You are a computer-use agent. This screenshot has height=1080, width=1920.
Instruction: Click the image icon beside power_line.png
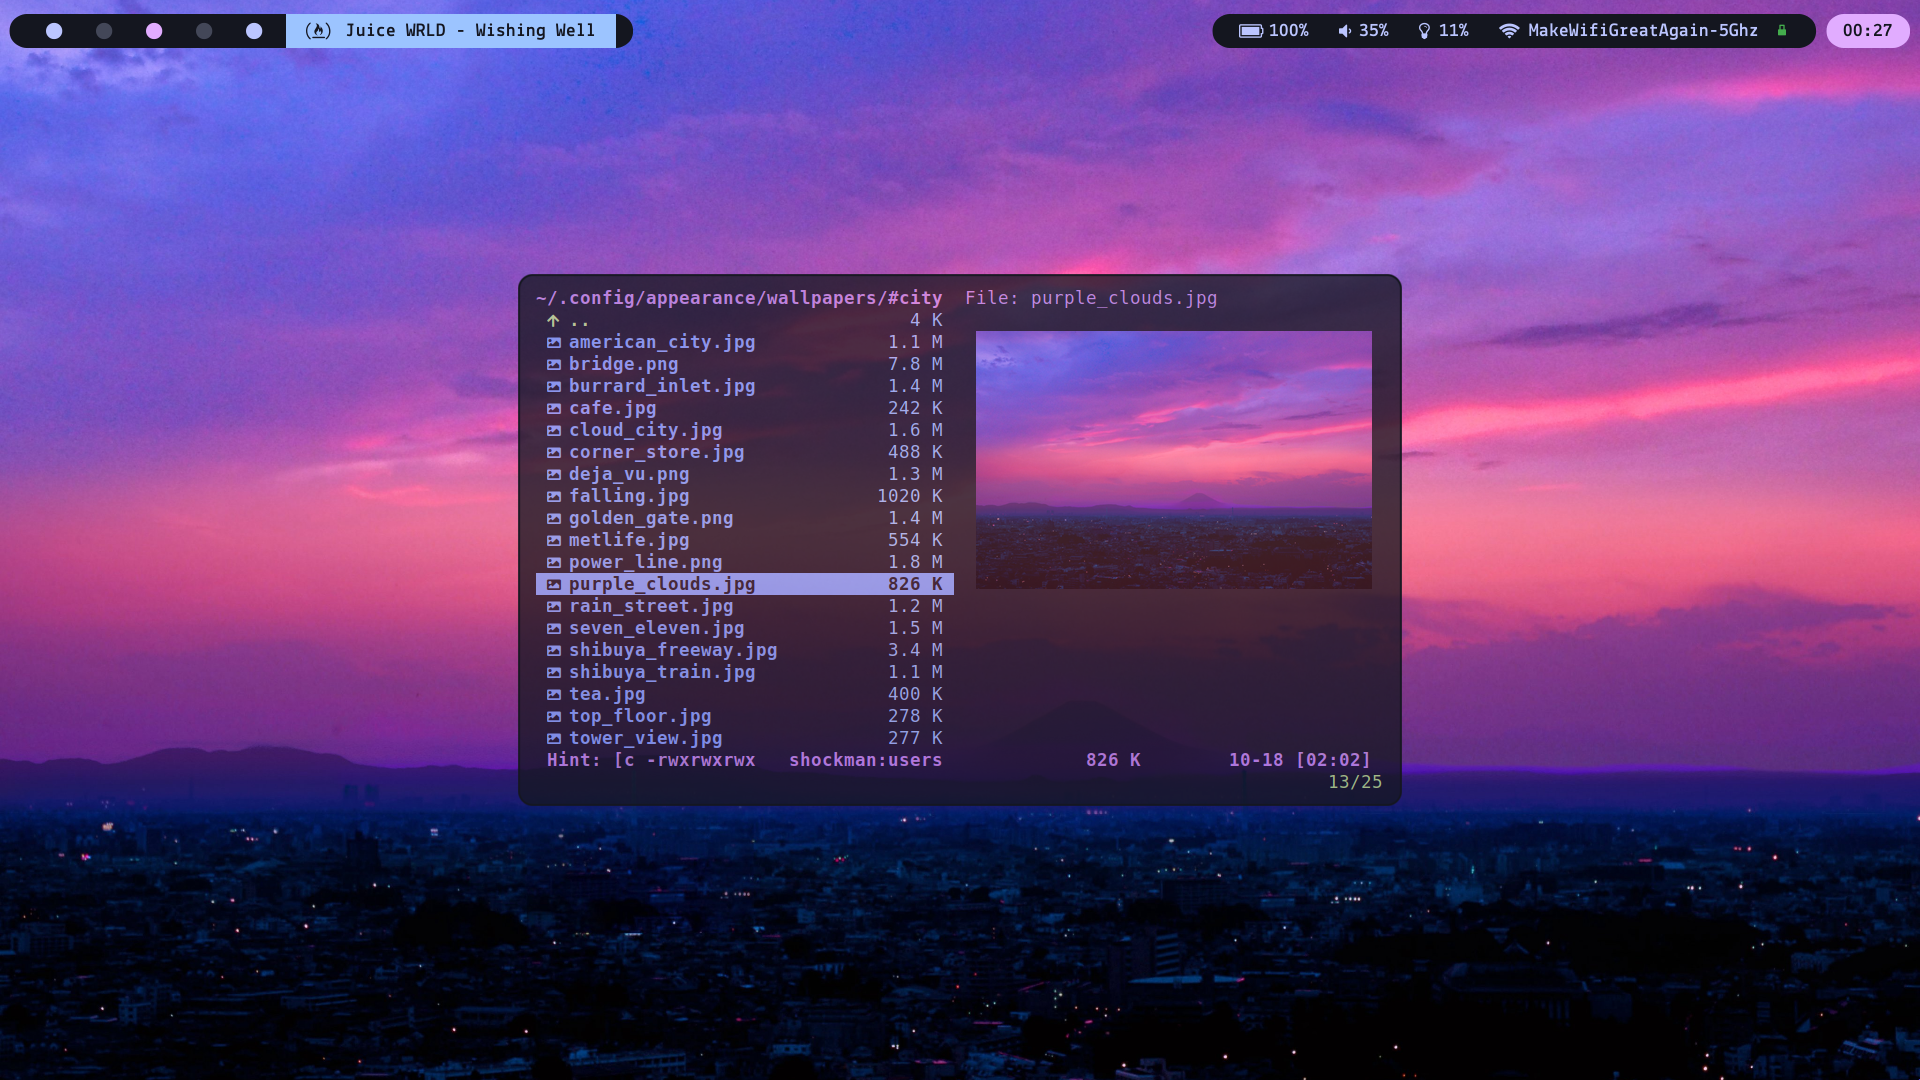(x=554, y=562)
